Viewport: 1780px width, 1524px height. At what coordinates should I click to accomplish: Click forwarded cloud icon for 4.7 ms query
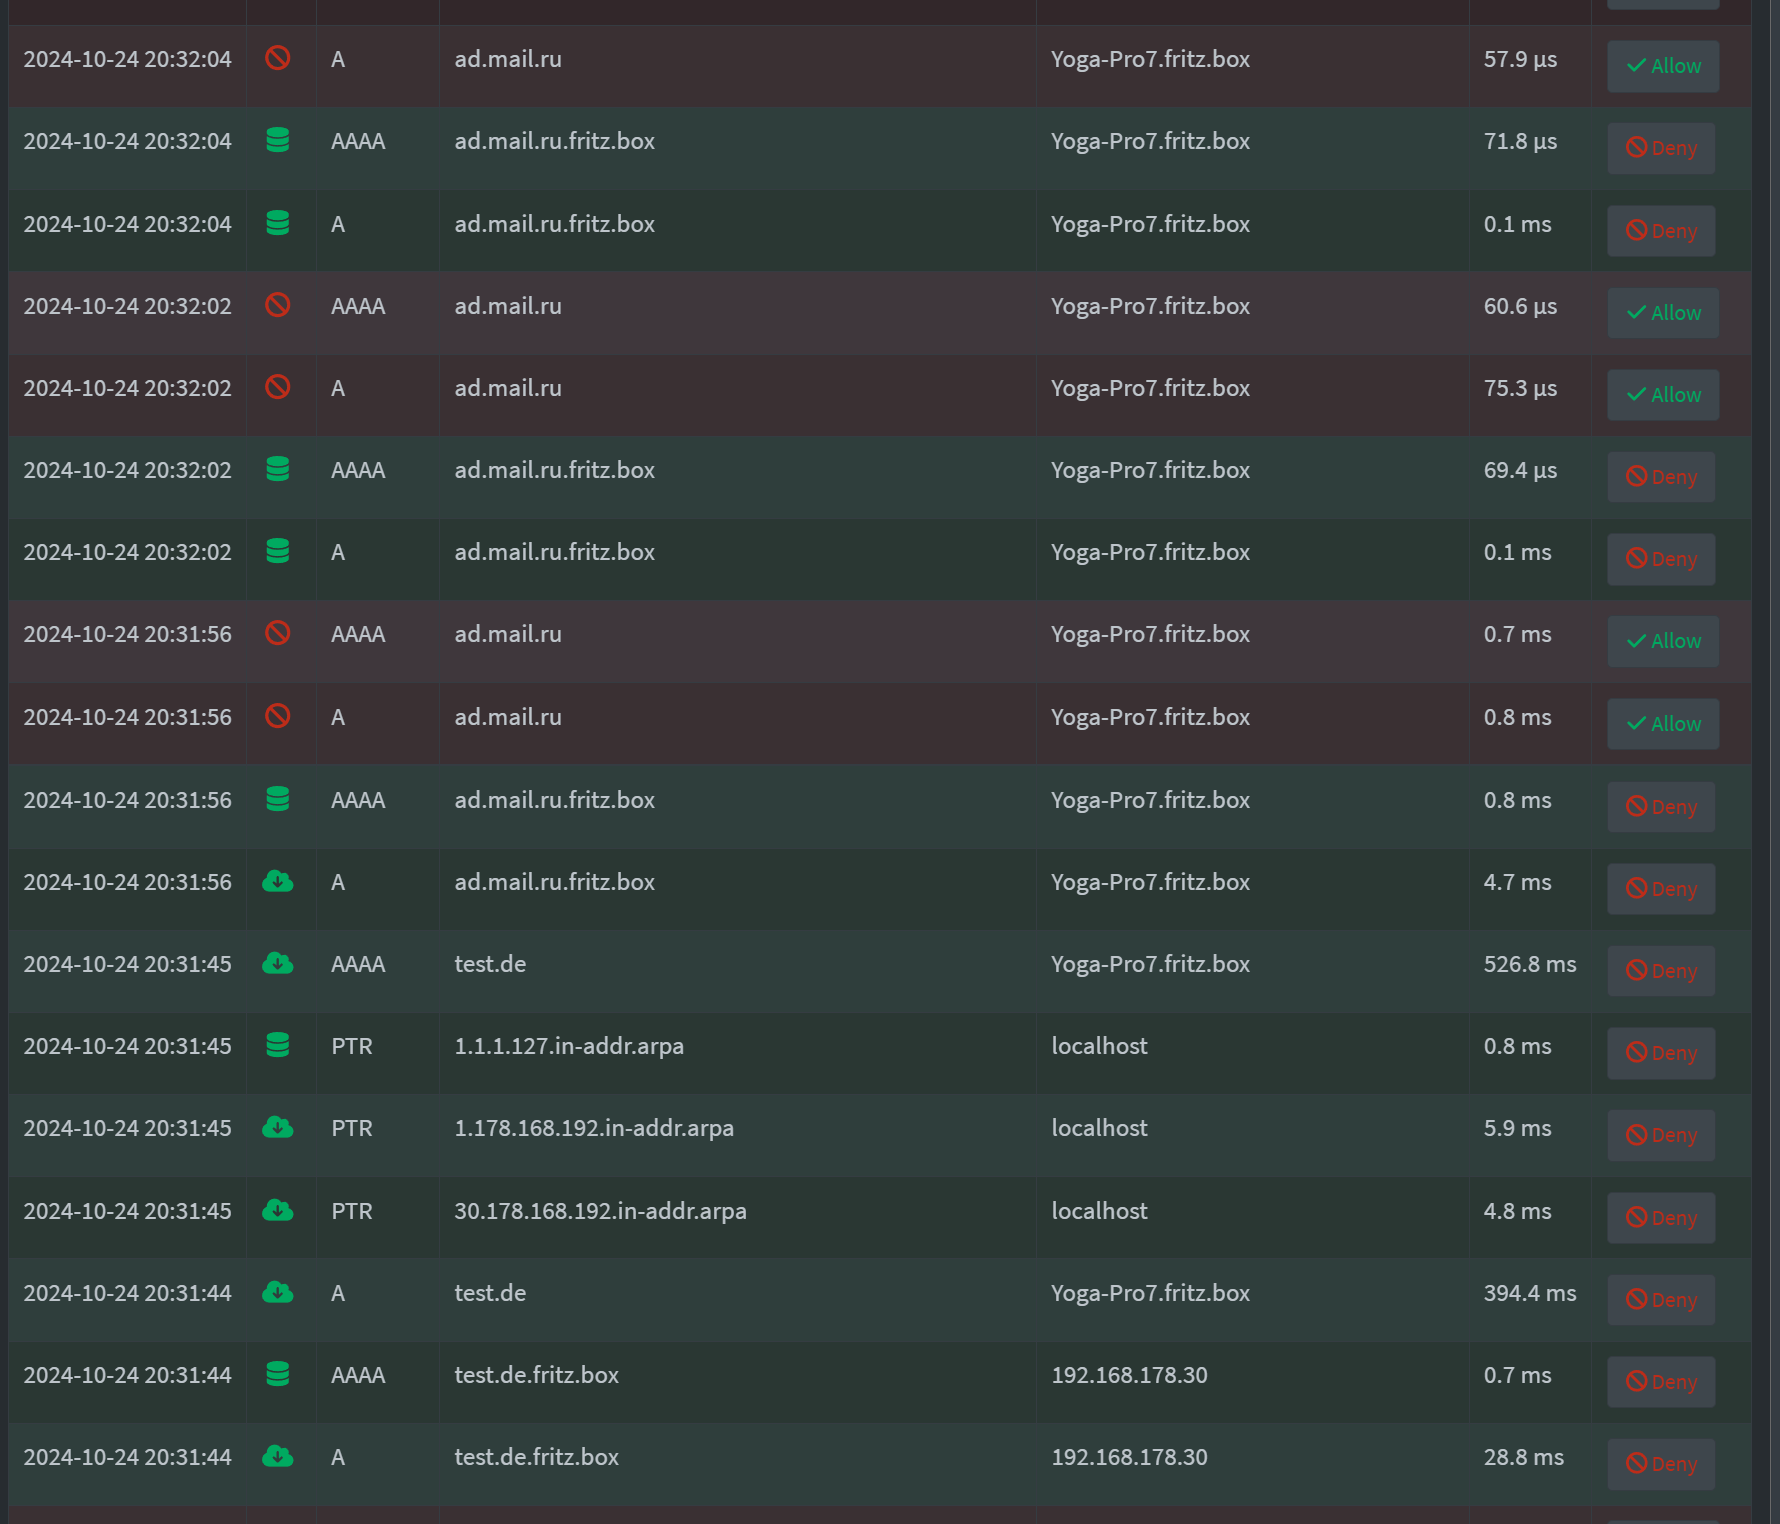click(278, 881)
